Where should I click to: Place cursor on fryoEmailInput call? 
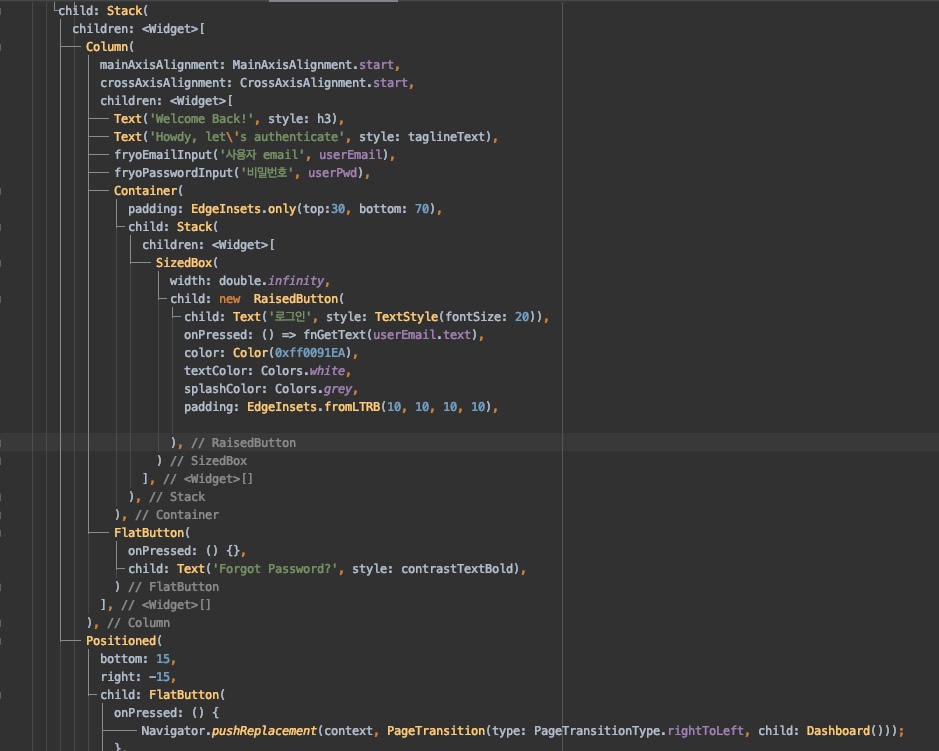163,155
